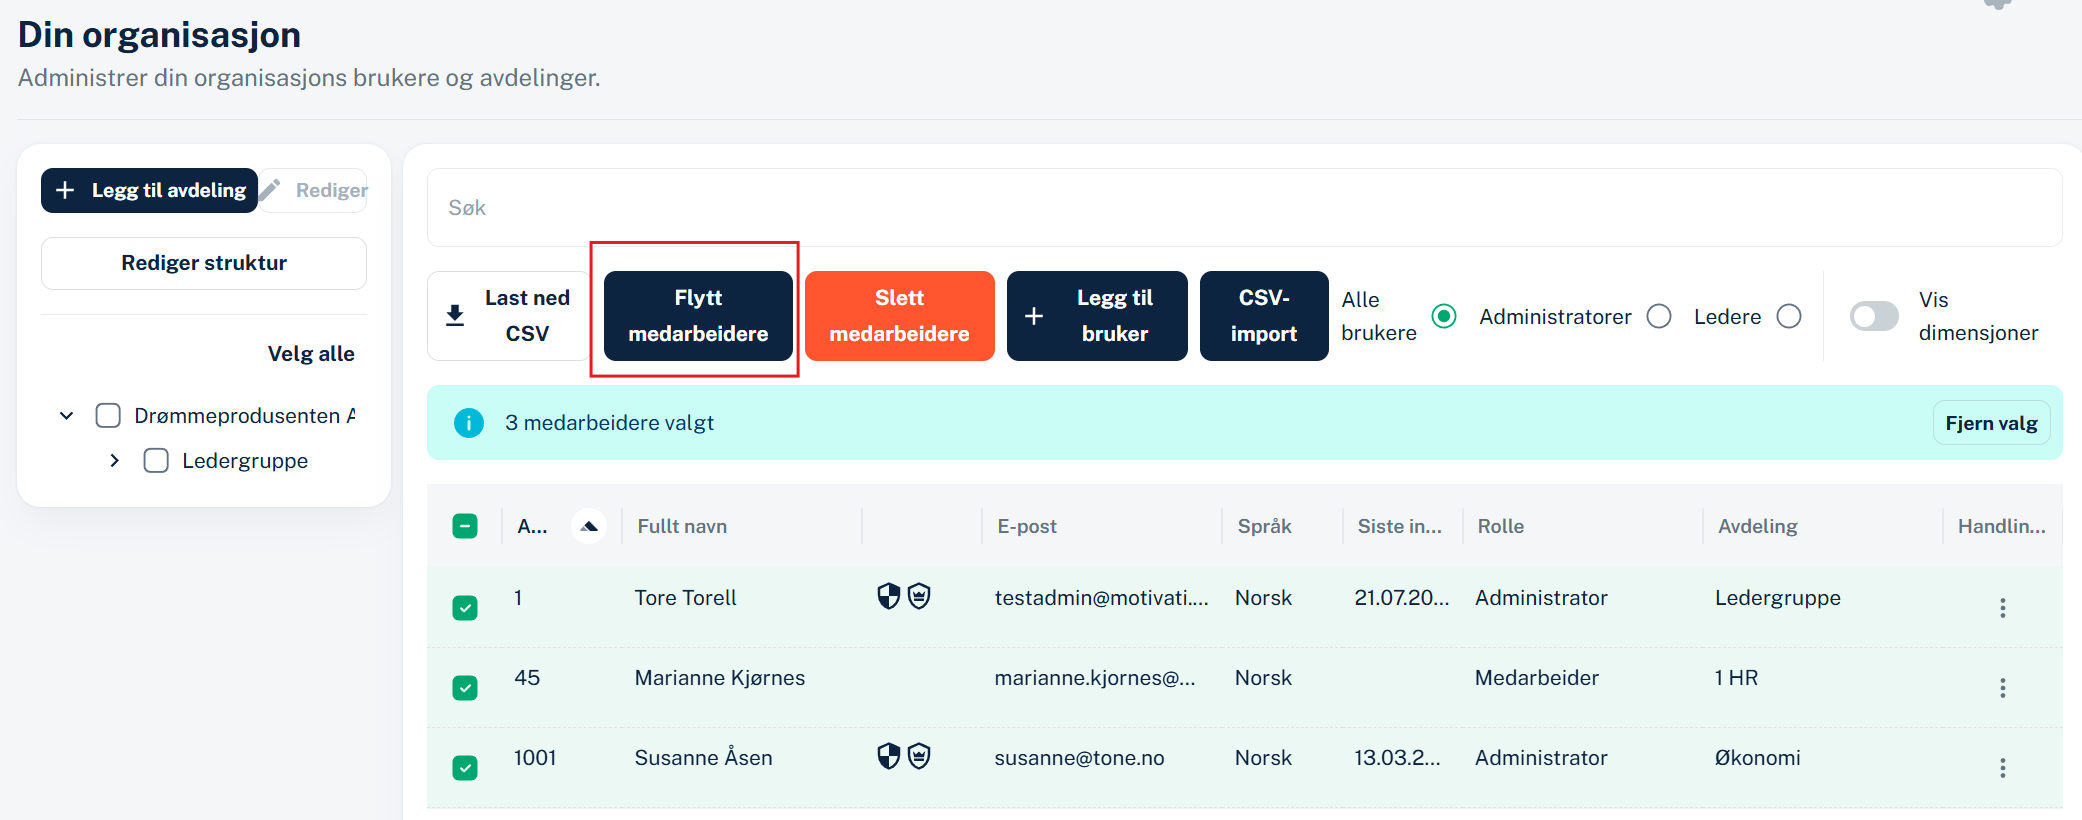This screenshot has width=2082, height=820.
Task: Click the Økonomi department cell
Action: pyautogui.click(x=1758, y=758)
